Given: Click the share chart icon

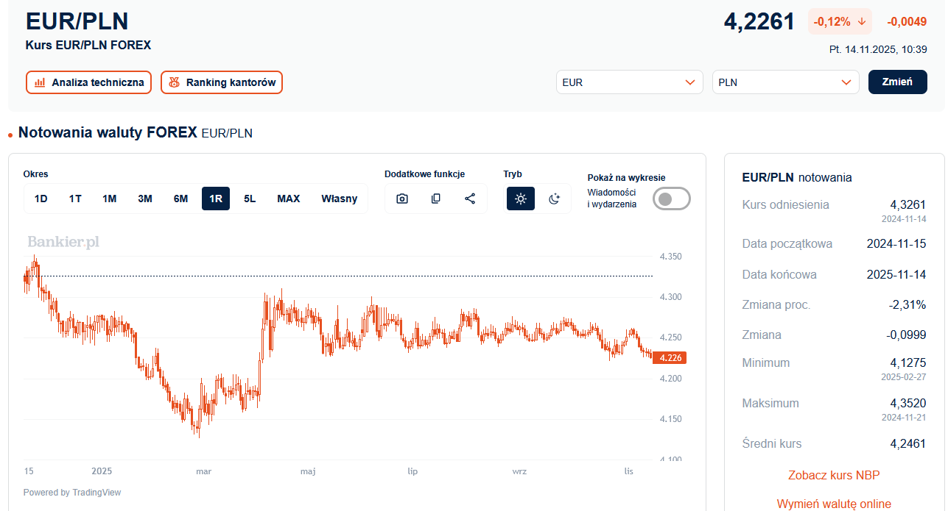Looking at the screenshot, I should tap(470, 199).
